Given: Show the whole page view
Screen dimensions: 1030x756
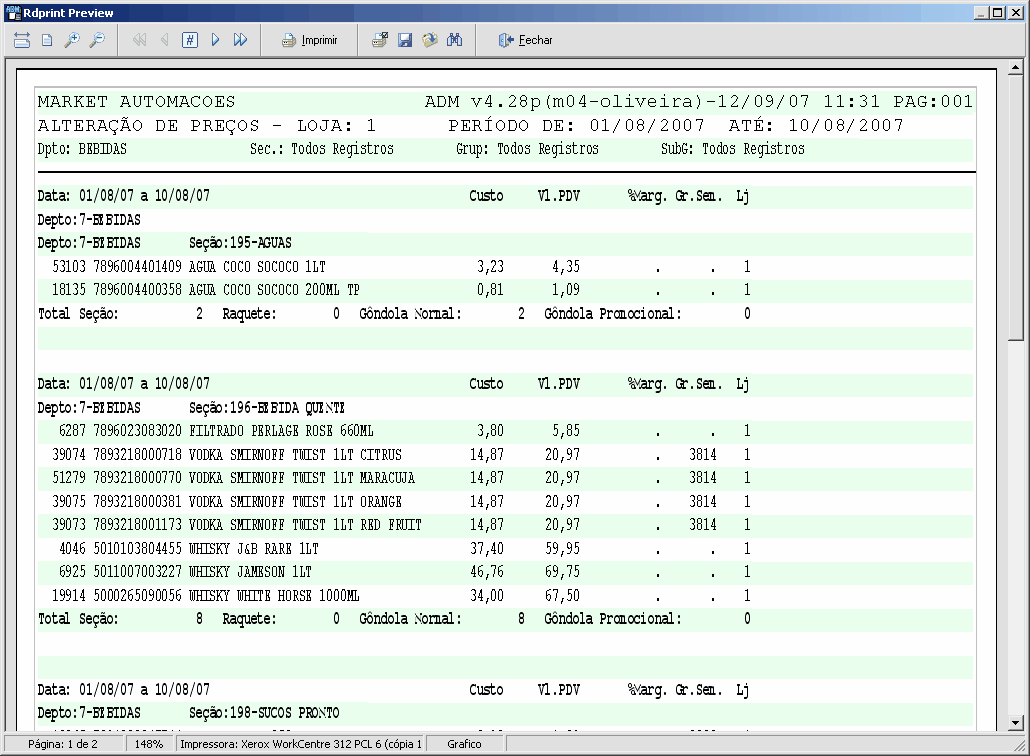Looking at the screenshot, I should (47, 40).
